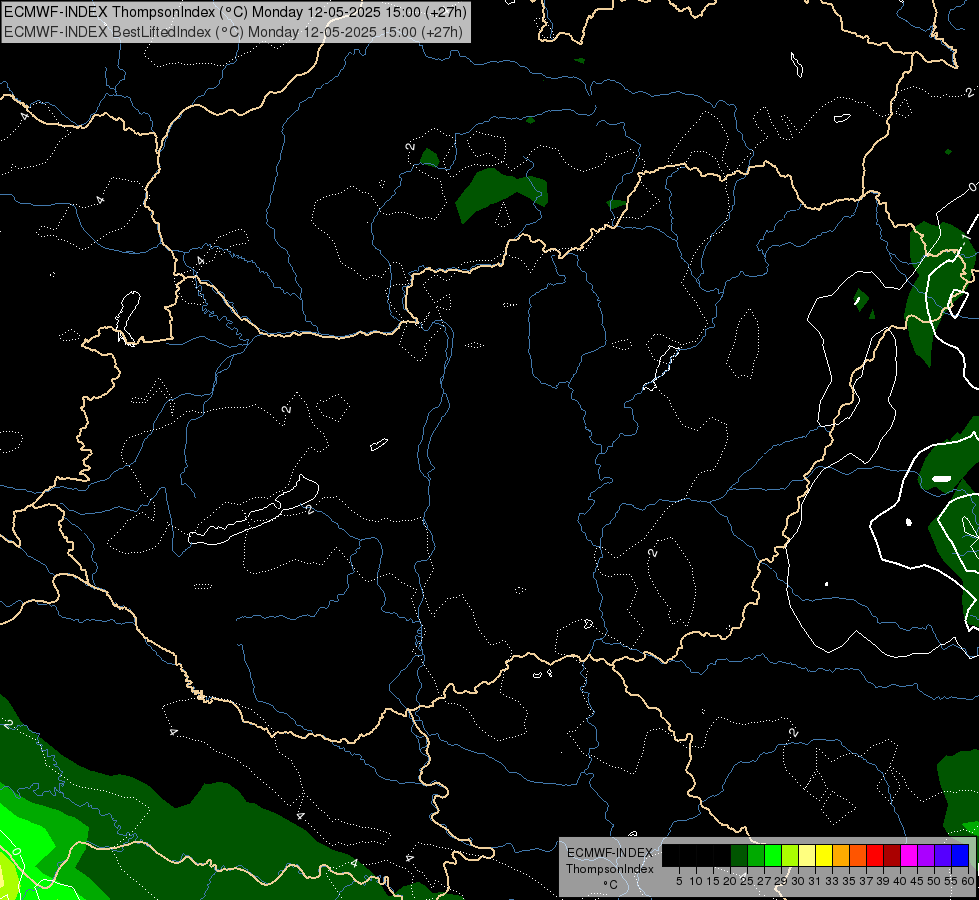Pick the pure yellow 31–33 legend swatch
The width and height of the screenshot is (979, 900).
824,855
